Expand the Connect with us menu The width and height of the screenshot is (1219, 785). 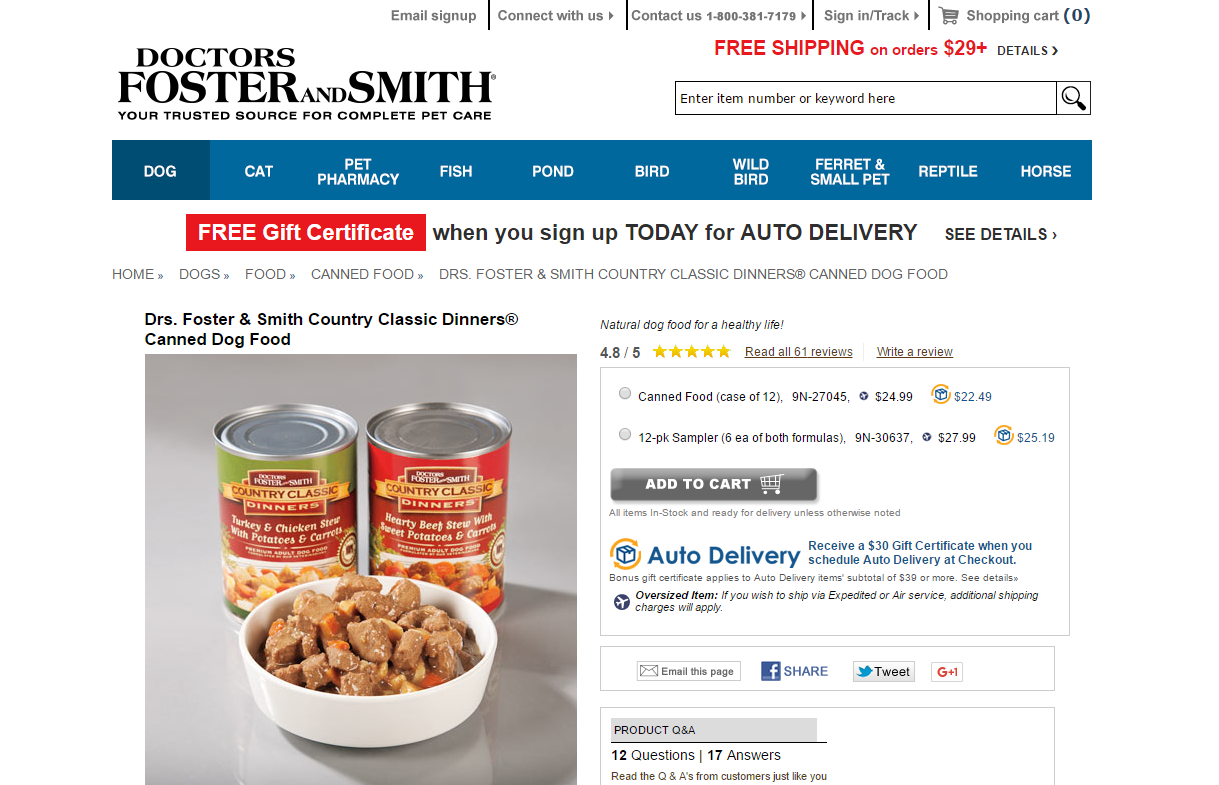coord(556,15)
